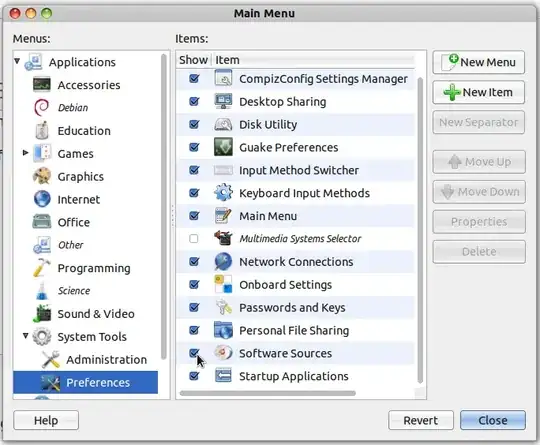Viewport: 540px width, 445px height.
Task: Toggle the Software Sources checkbox
Action: coord(194,353)
